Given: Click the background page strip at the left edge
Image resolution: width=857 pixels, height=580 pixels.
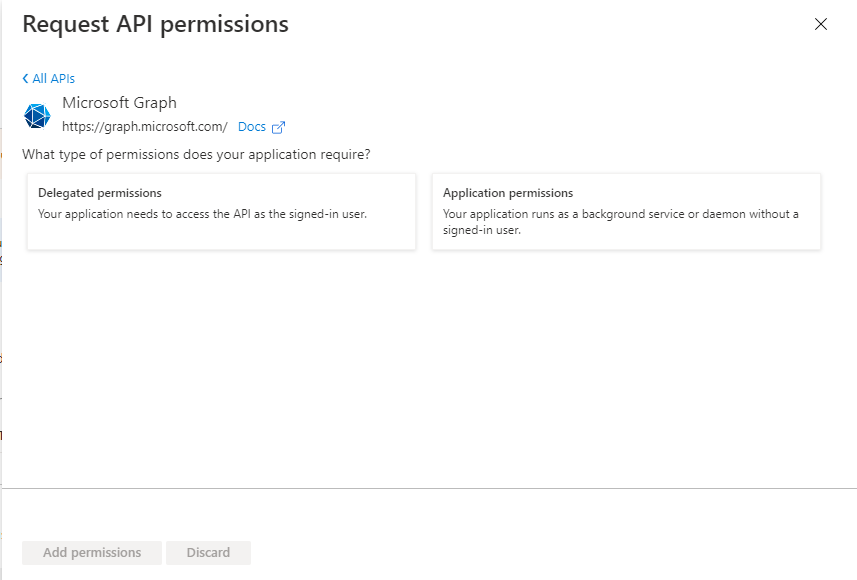Looking at the screenshot, I should click(1, 290).
